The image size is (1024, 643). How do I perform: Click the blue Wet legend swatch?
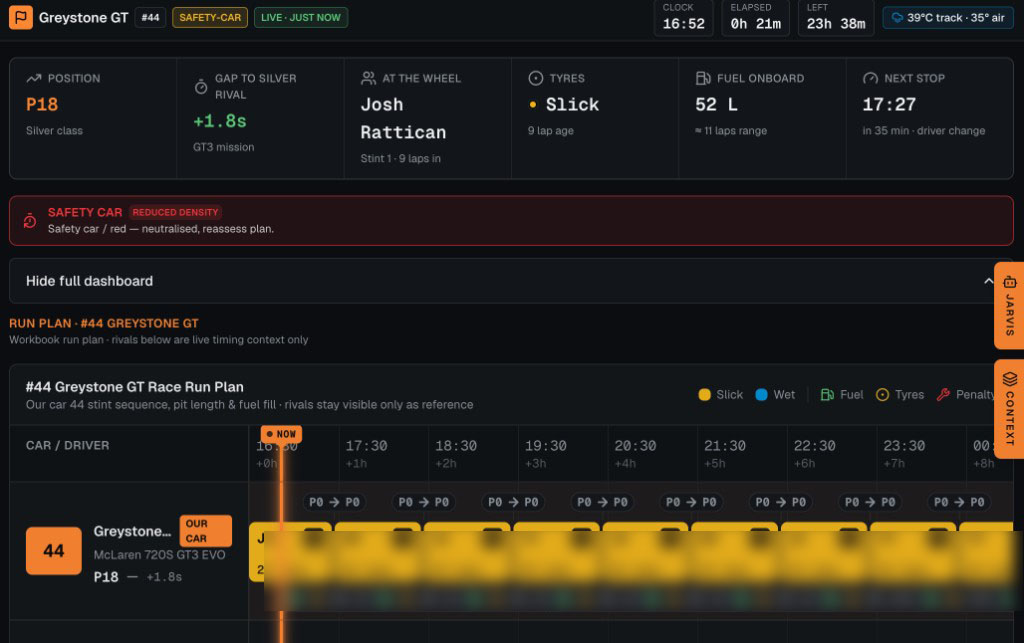(761, 394)
